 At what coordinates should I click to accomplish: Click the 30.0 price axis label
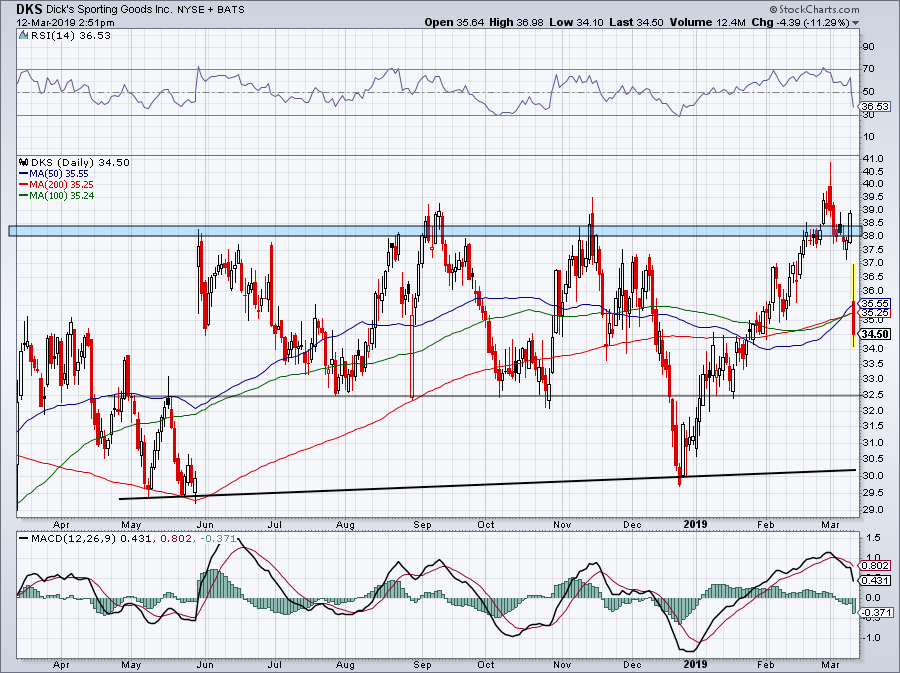tap(872, 476)
